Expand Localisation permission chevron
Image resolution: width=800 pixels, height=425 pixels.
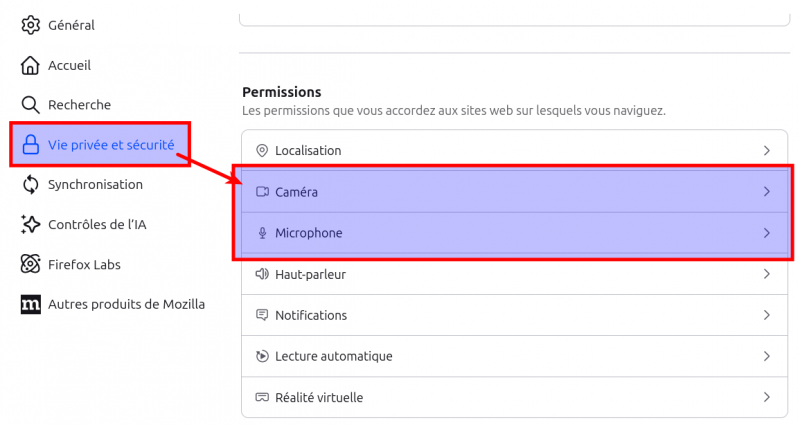[x=767, y=151]
